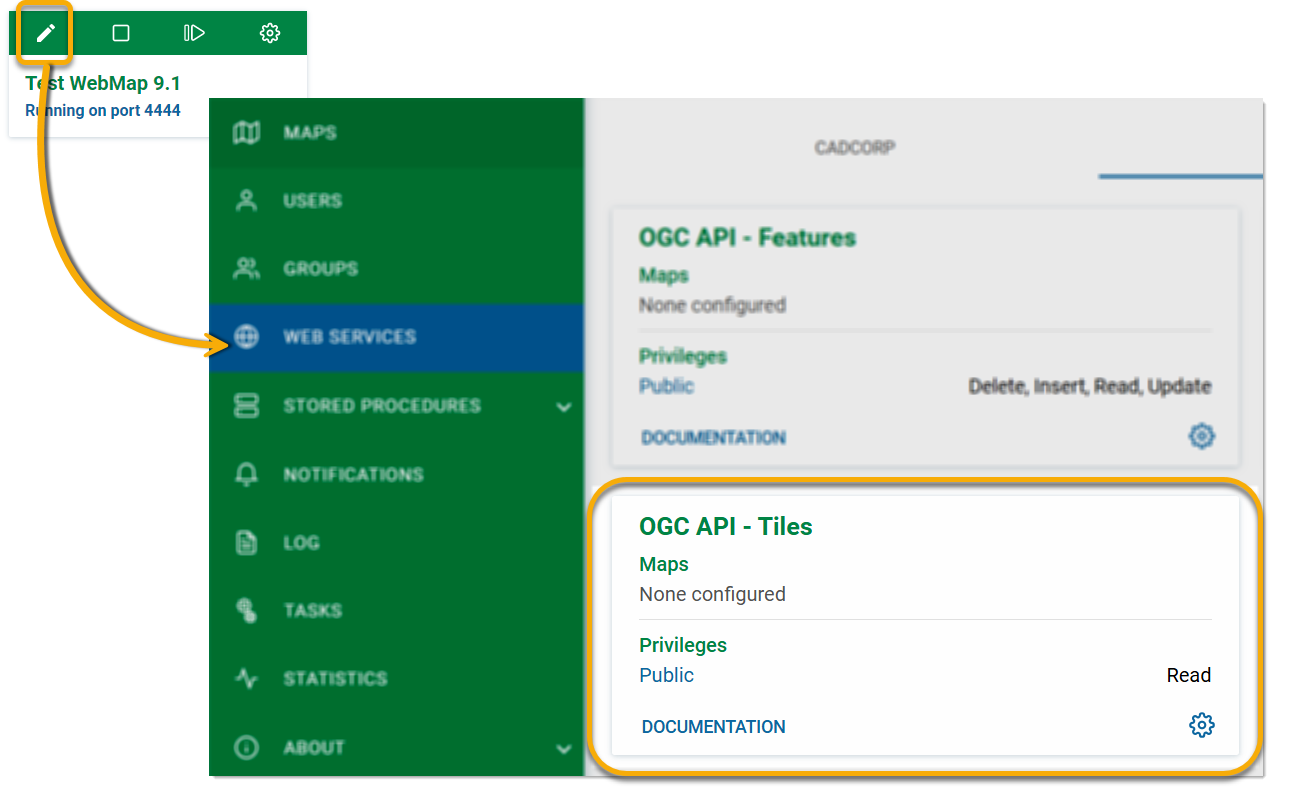Open settings gear for OGC API - Features
Viewport: 1294px width, 798px height.
click(1201, 436)
